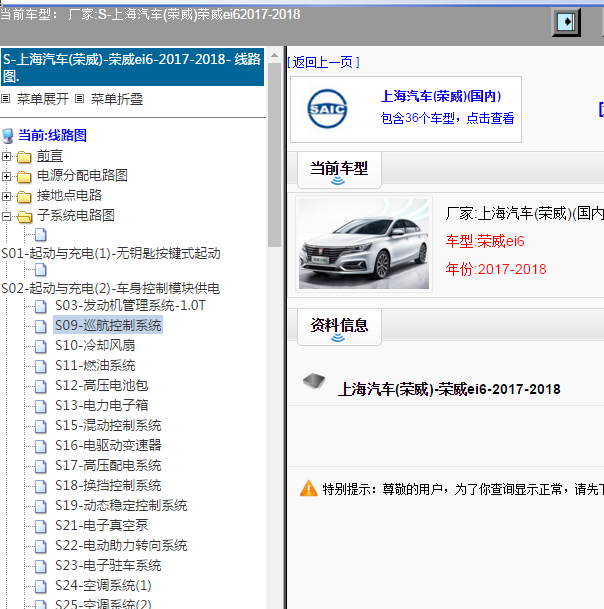Click the document icon beside S22-电动助力转向系统
This screenshot has width=604, height=609.
coord(40,546)
